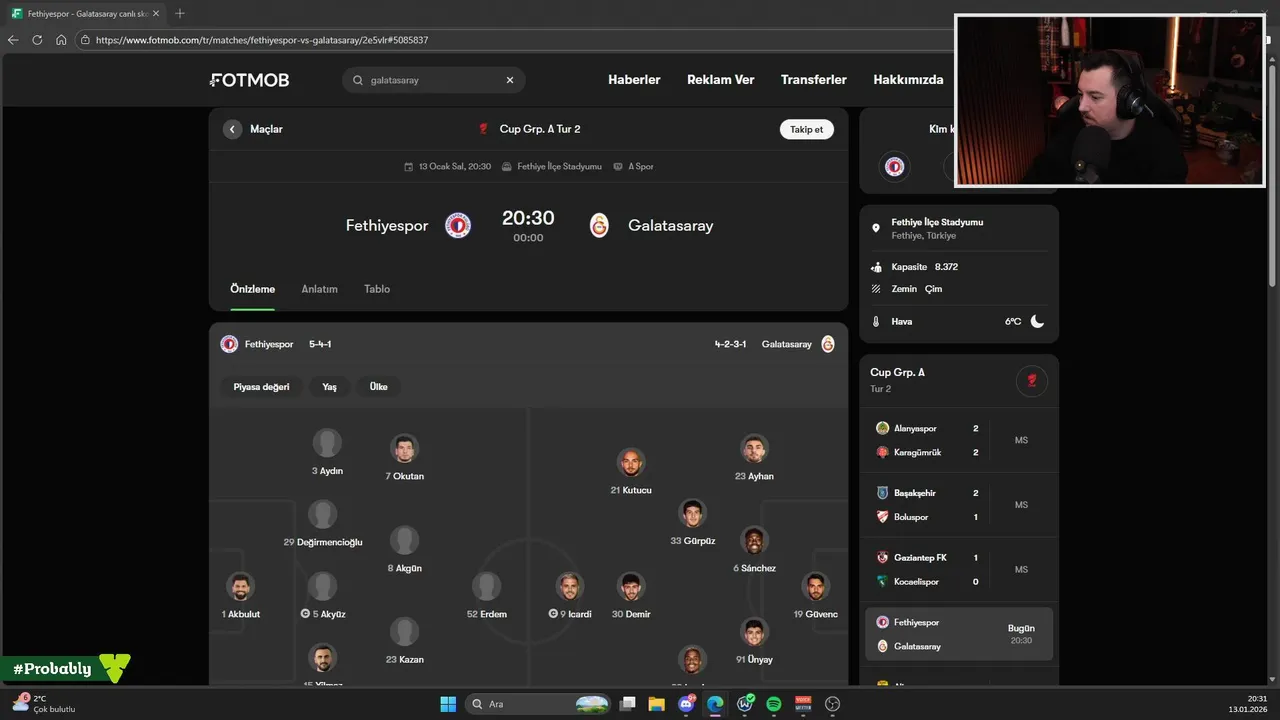Click Galatasaray crest in lineup header
1280x720 pixels.
tap(828, 344)
